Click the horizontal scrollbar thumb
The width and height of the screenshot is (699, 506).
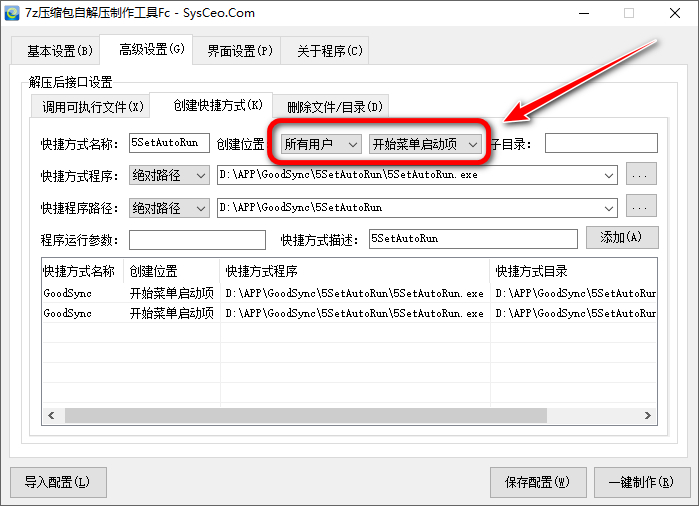[306, 415]
